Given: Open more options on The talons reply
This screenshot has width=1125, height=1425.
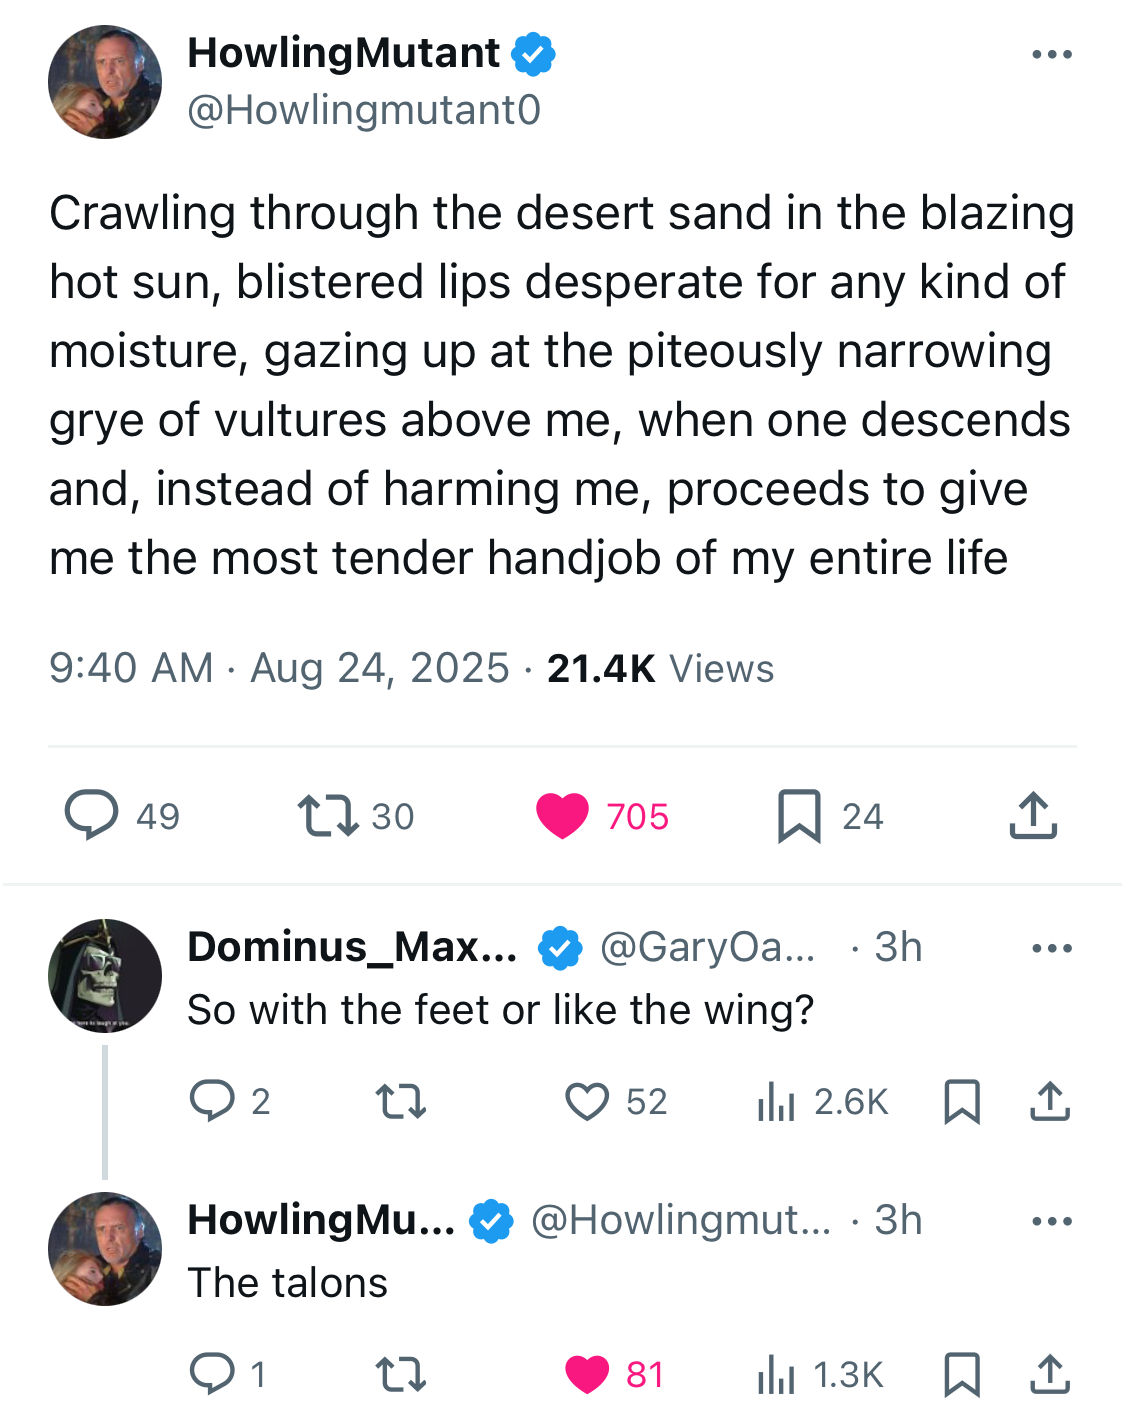Looking at the screenshot, I should tap(1052, 1221).
